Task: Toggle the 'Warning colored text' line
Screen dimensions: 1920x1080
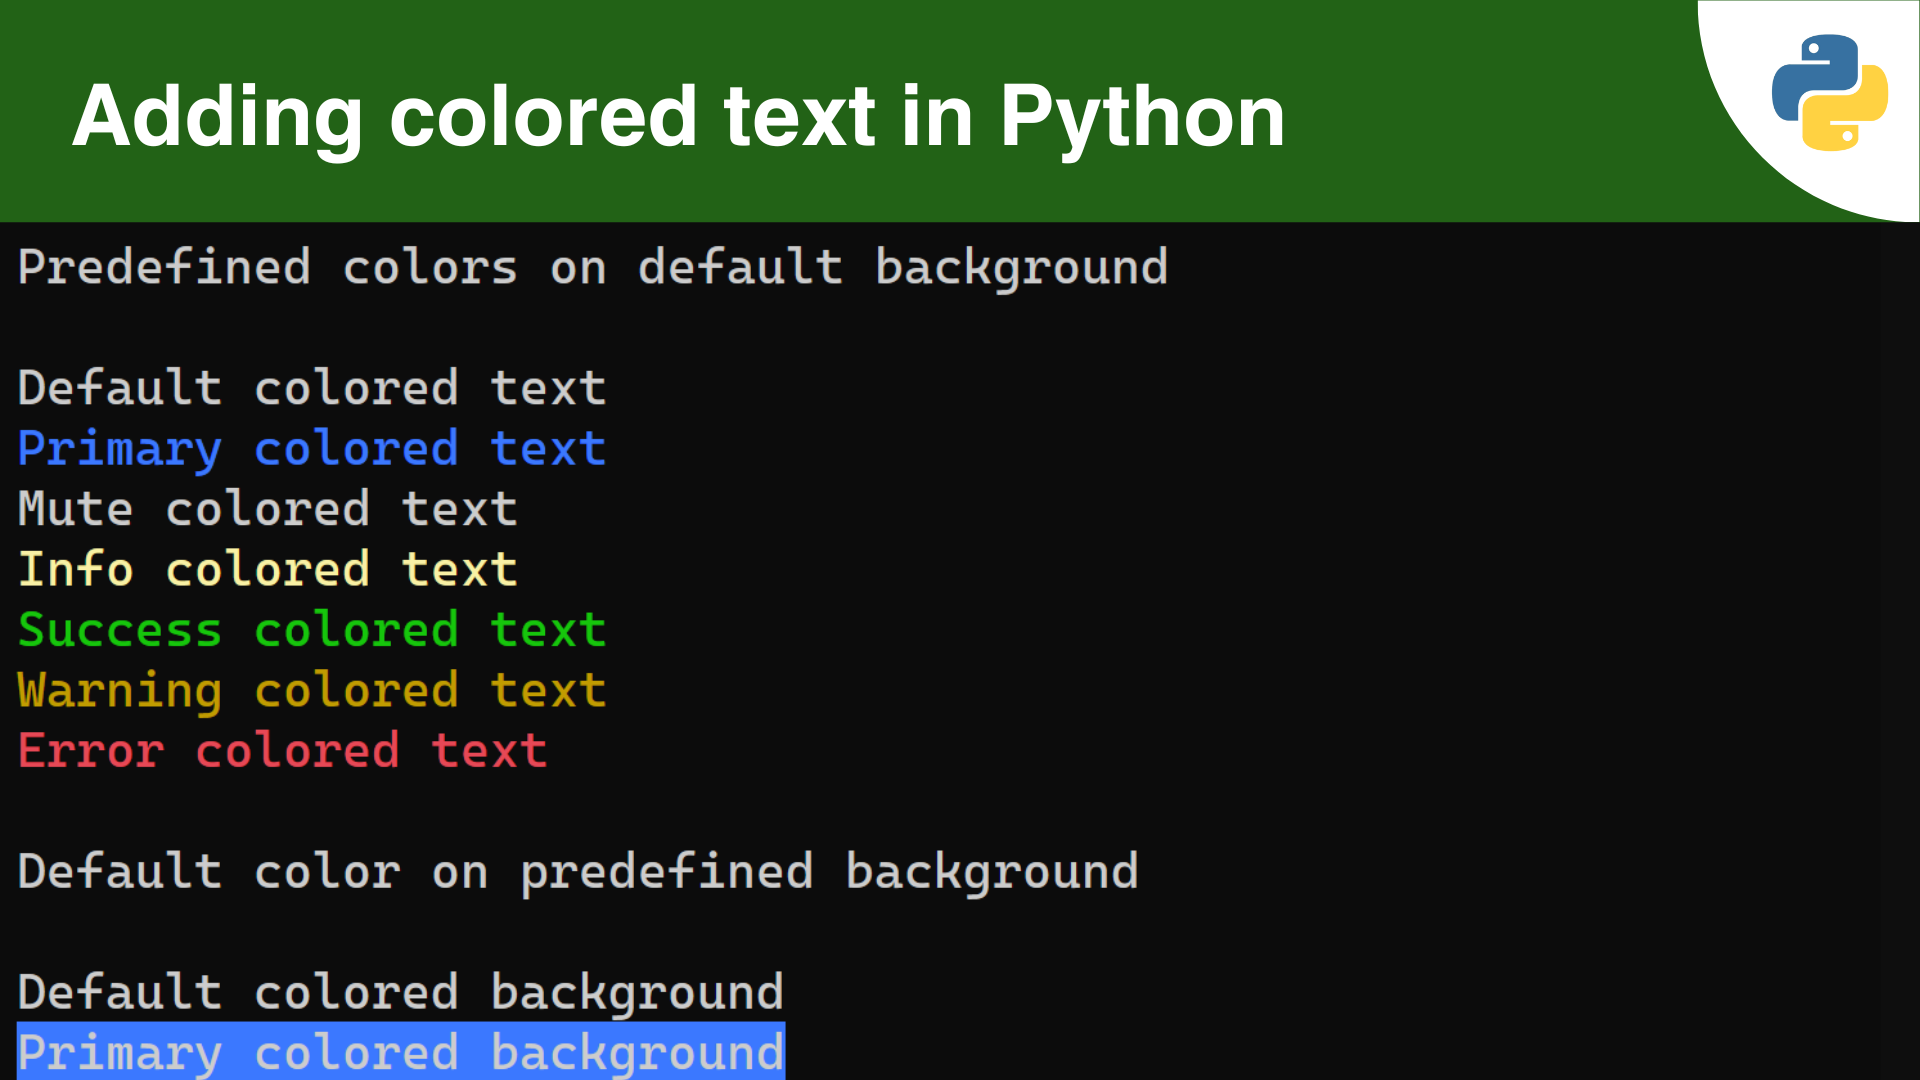Action: [x=310, y=689]
